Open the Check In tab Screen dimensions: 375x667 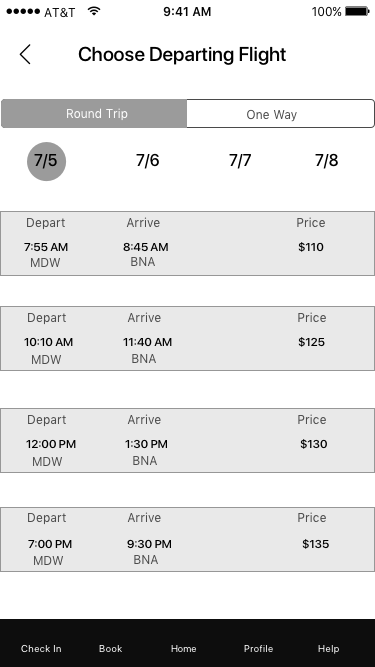[41, 649]
